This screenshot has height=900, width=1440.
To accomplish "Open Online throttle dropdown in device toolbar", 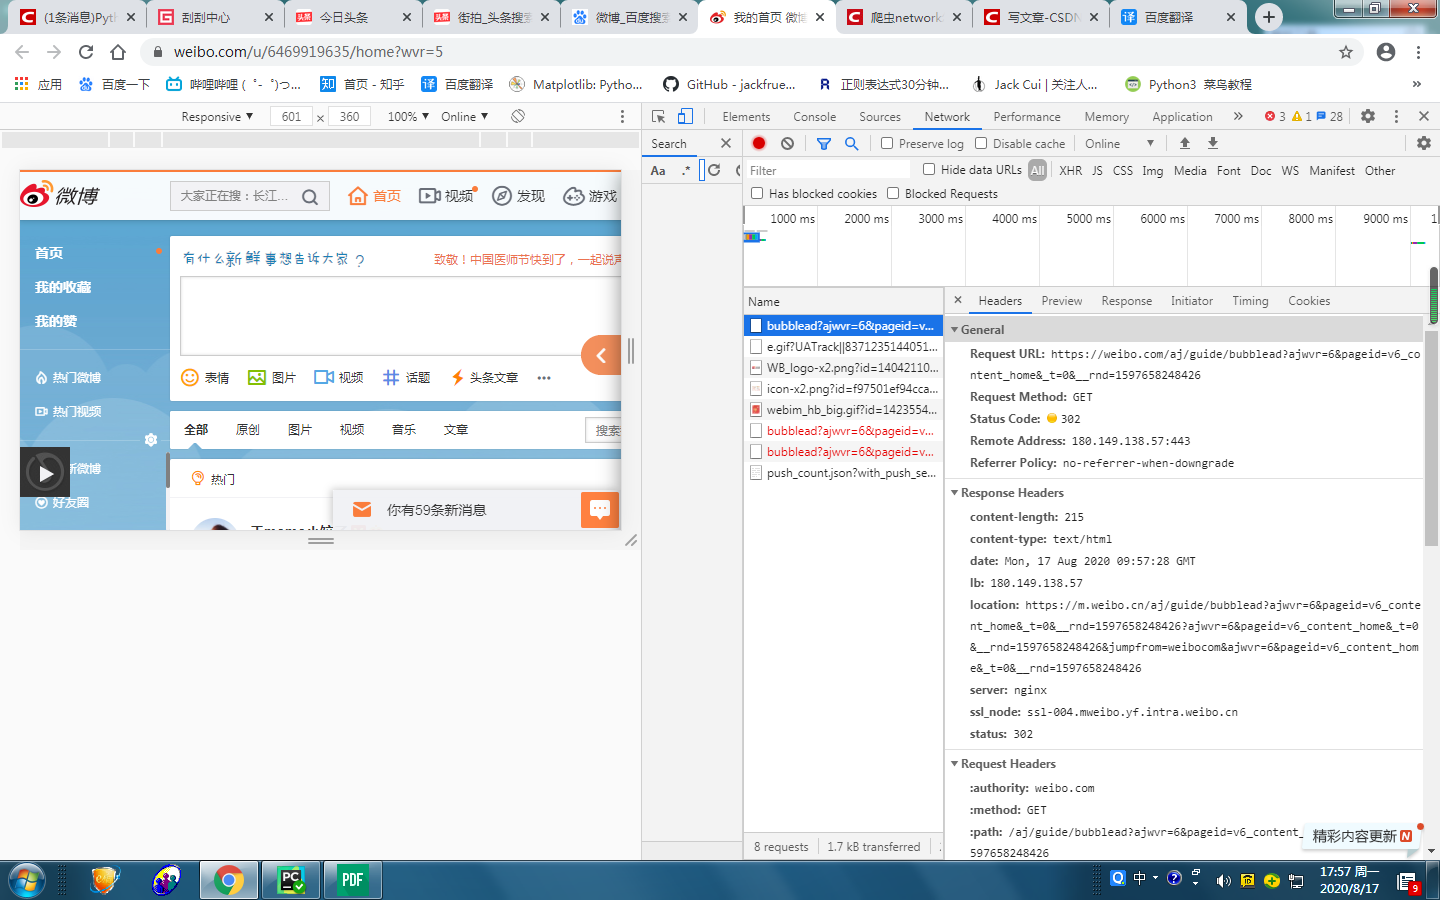I will tap(465, 116).
